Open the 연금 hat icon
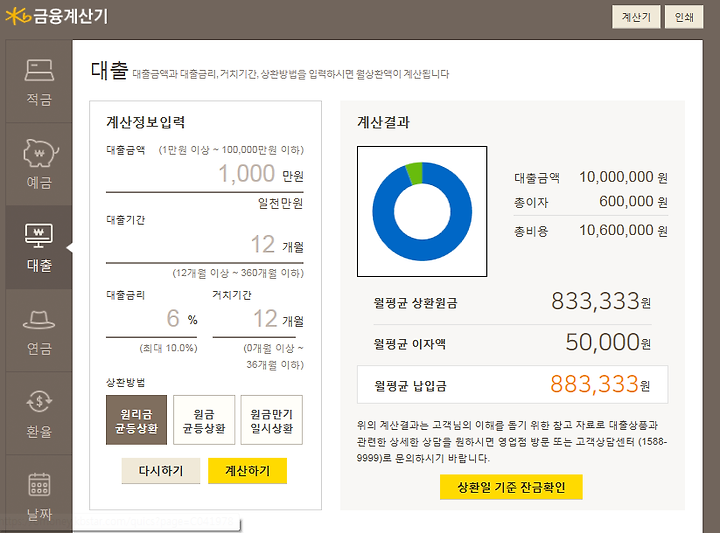Screen dimensions: 720x533 [39, 320]
